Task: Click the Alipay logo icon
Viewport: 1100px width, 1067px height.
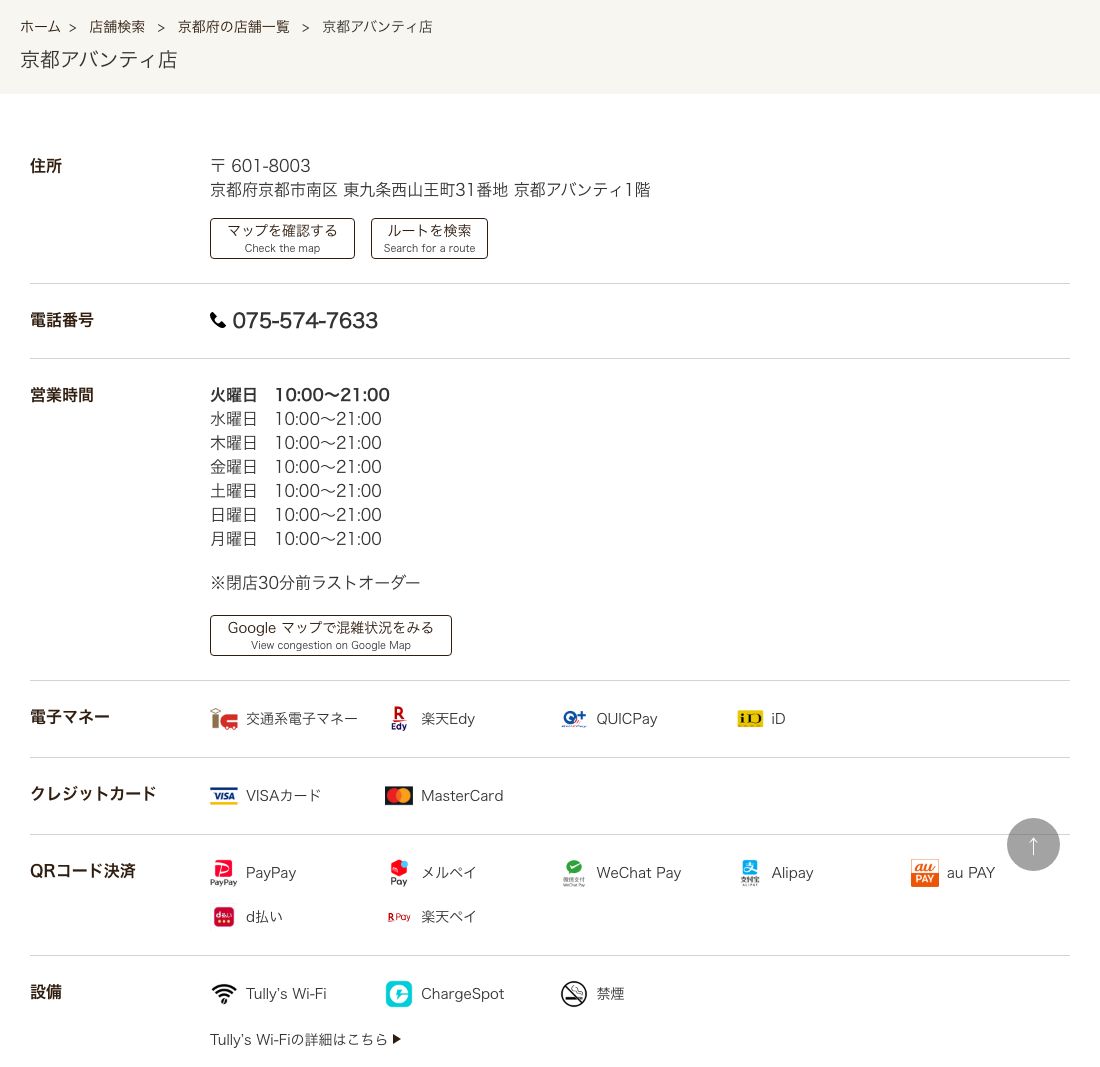Action: (750, 873)
